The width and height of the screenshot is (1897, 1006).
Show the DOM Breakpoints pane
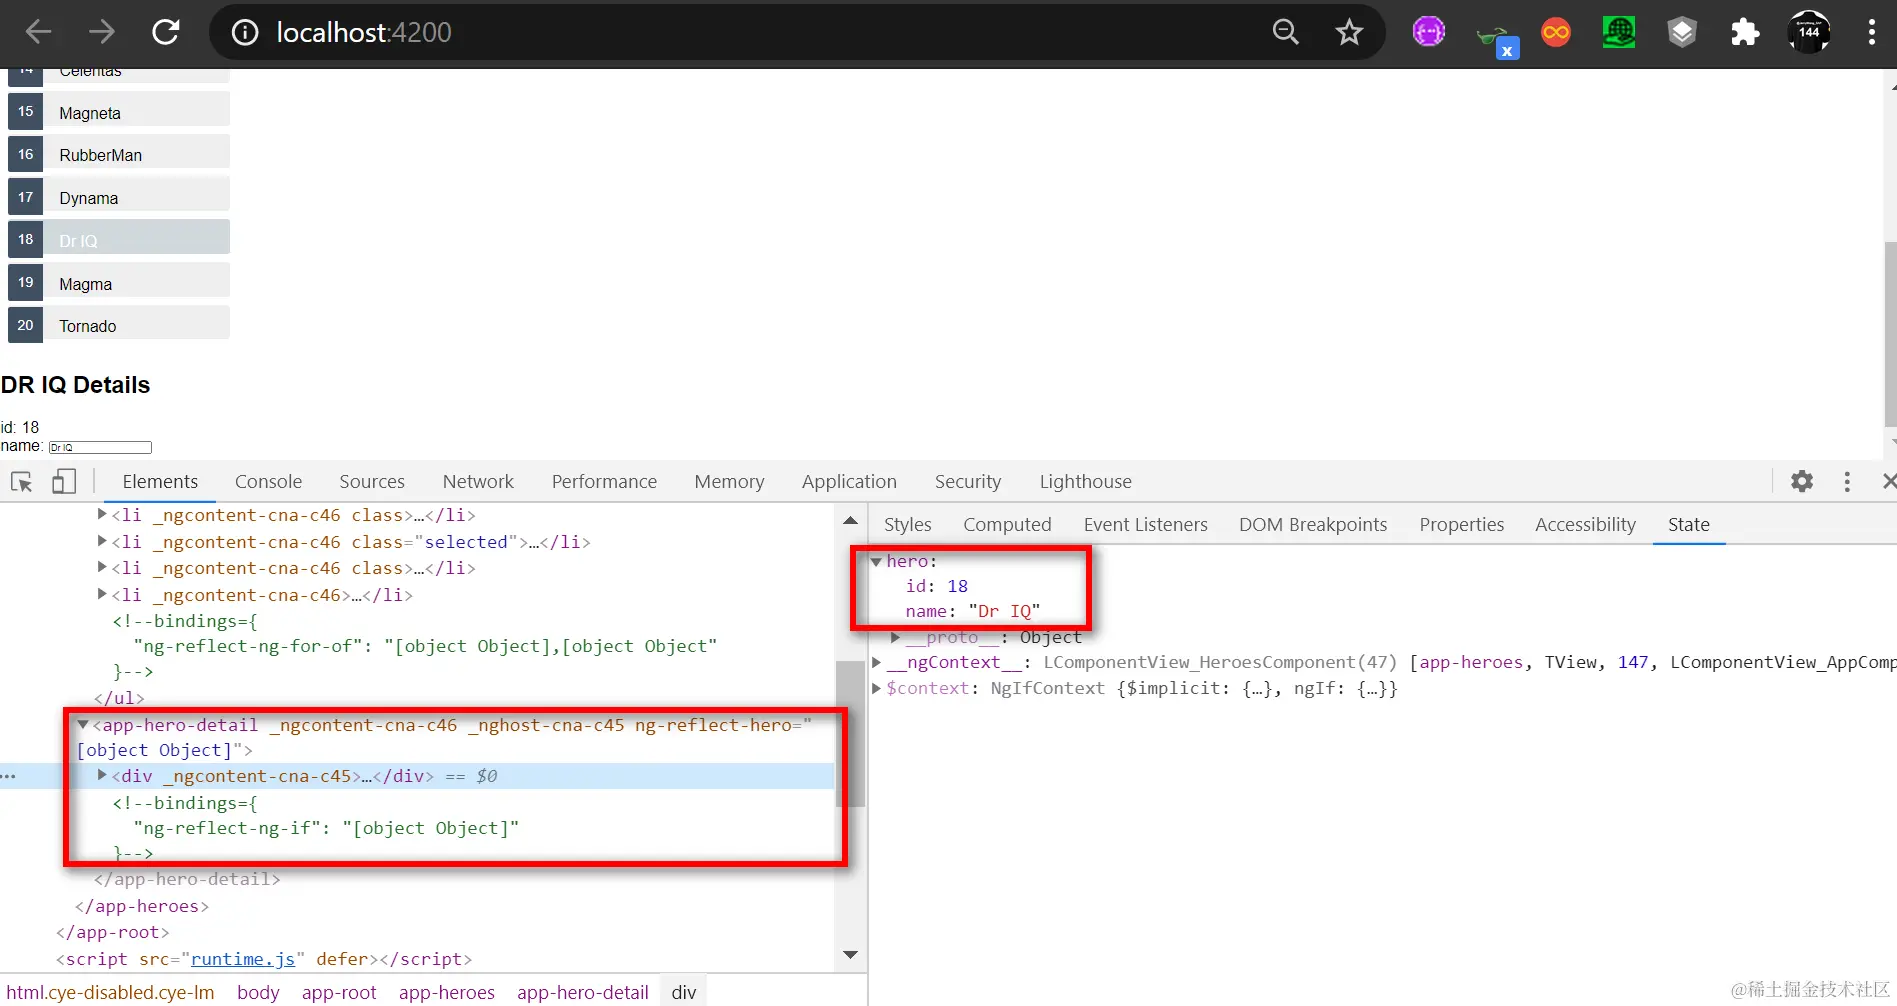(1313, 525)
